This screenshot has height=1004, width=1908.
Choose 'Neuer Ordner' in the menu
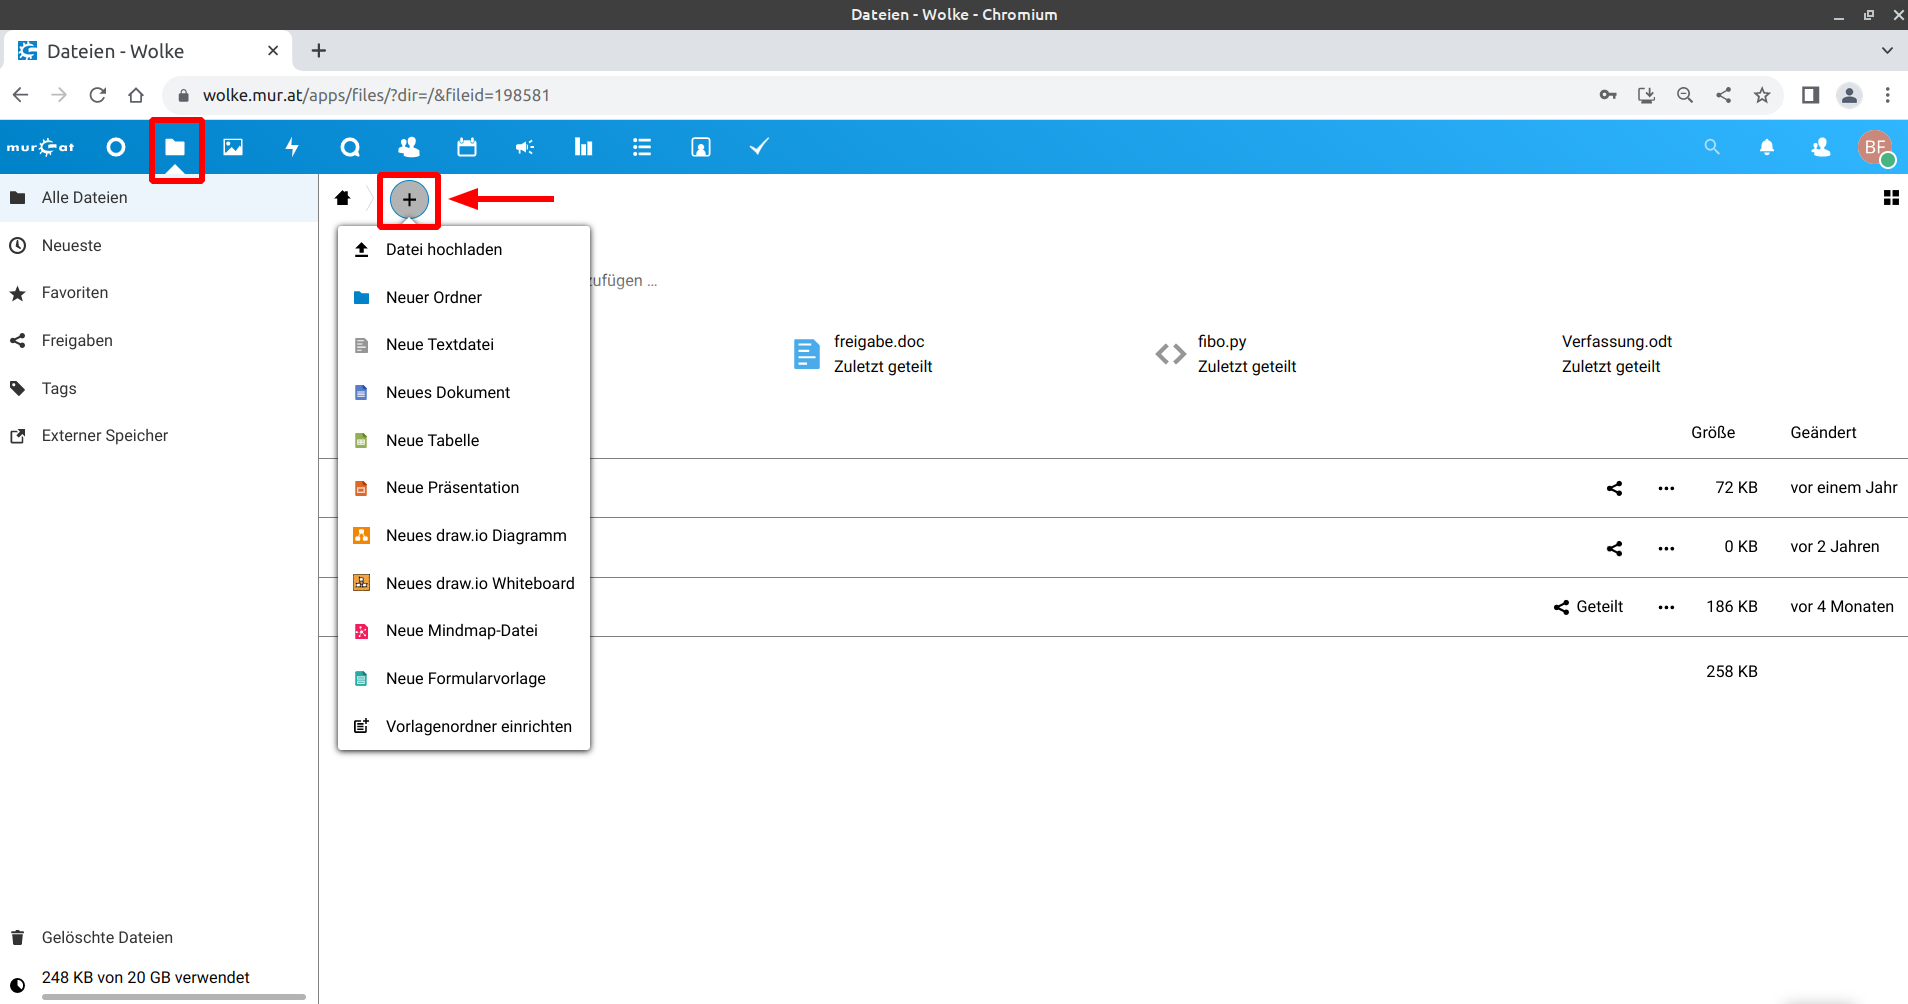click(434, 298)
